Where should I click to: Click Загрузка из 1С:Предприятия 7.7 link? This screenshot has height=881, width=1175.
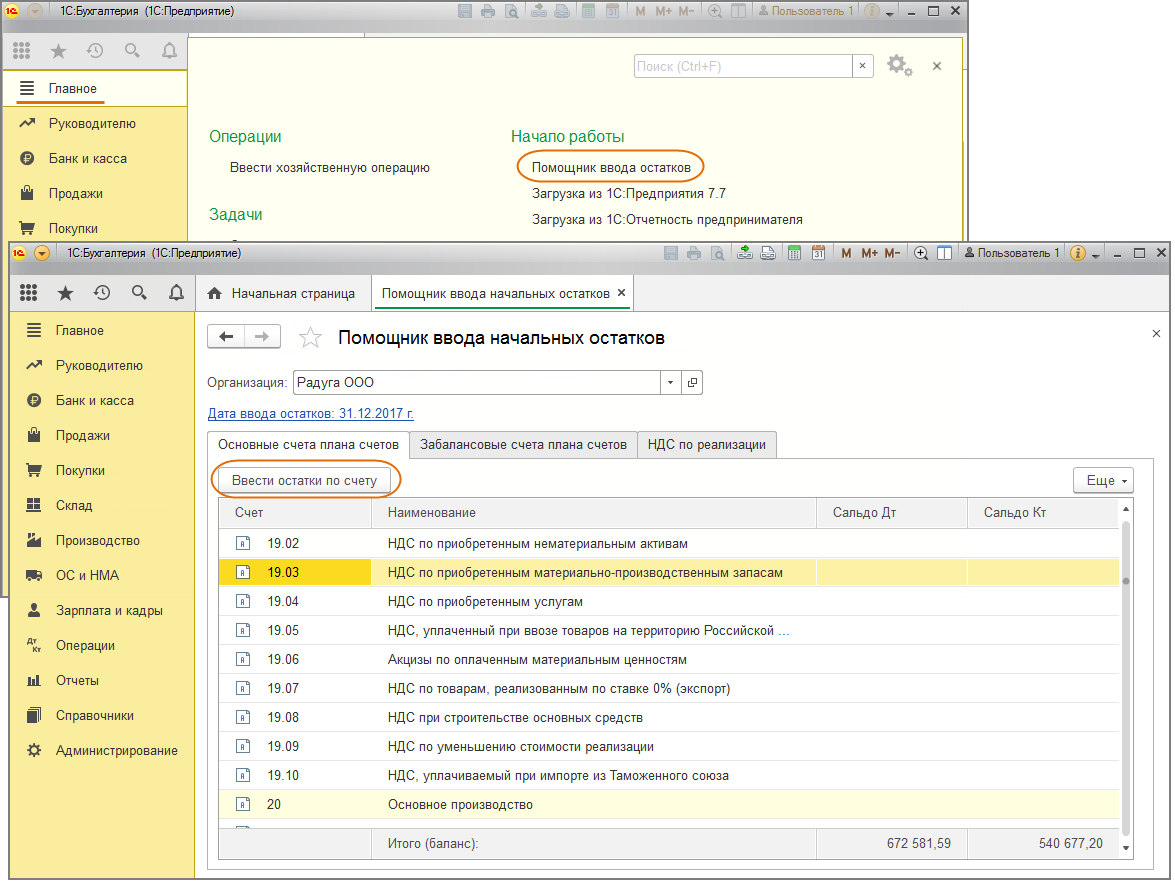629,194
